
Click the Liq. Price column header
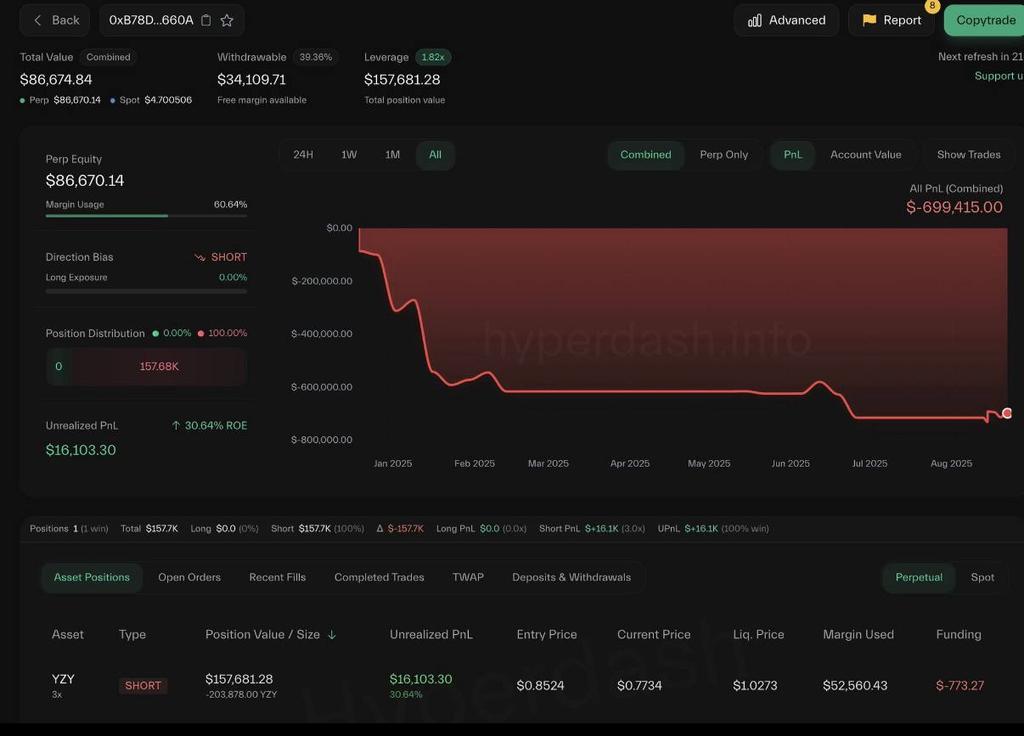click(758, 634)
